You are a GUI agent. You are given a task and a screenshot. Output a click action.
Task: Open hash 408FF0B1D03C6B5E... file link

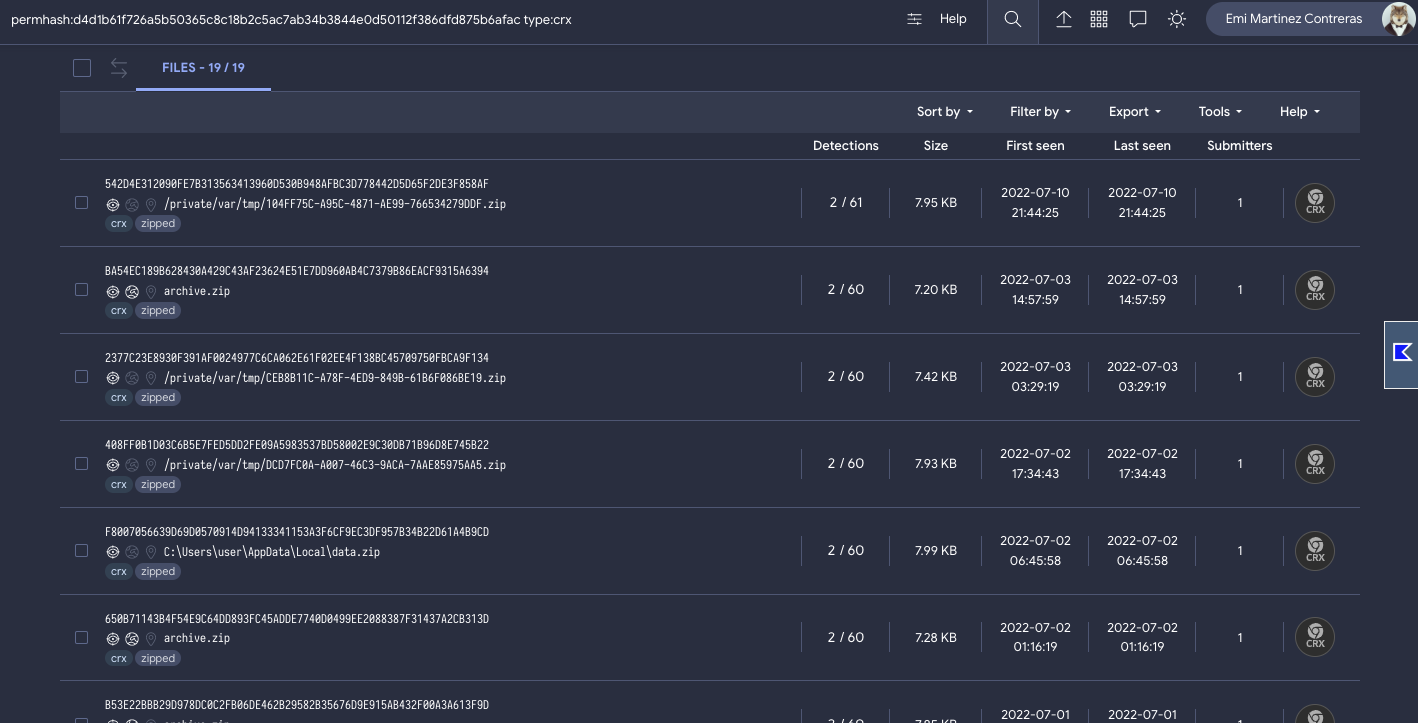click(x=297, y=445)
